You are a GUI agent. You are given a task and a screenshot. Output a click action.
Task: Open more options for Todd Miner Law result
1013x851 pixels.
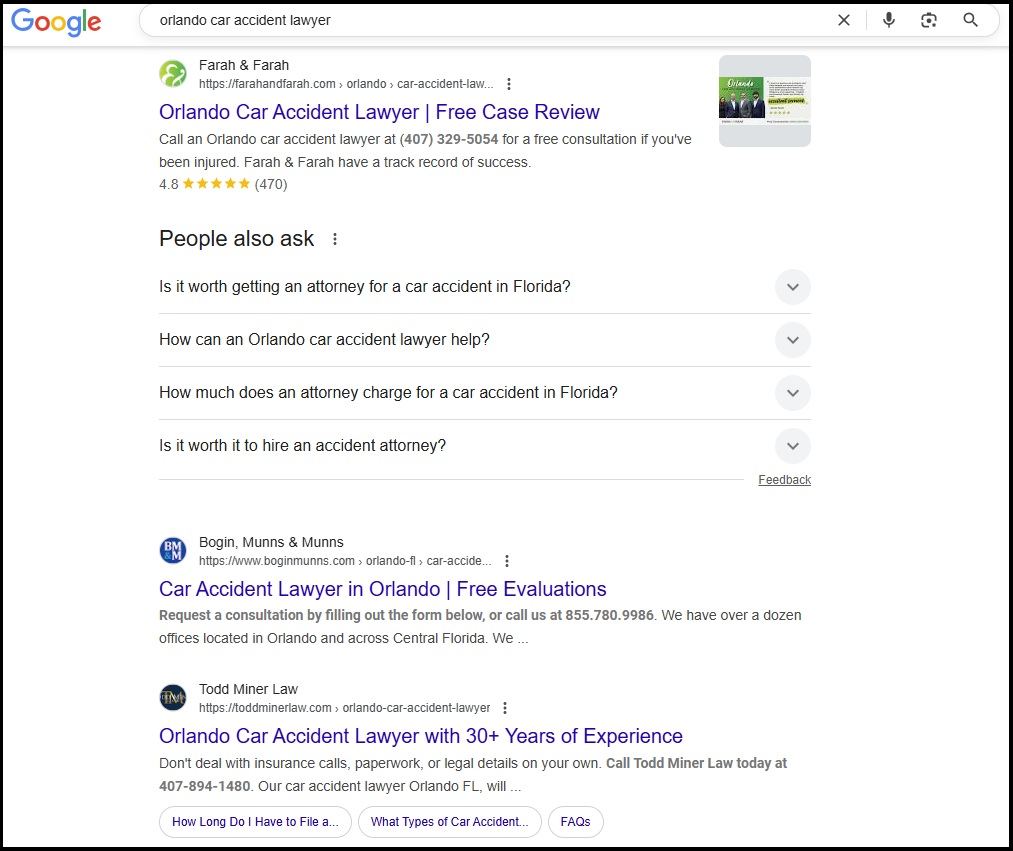point(505,708)
